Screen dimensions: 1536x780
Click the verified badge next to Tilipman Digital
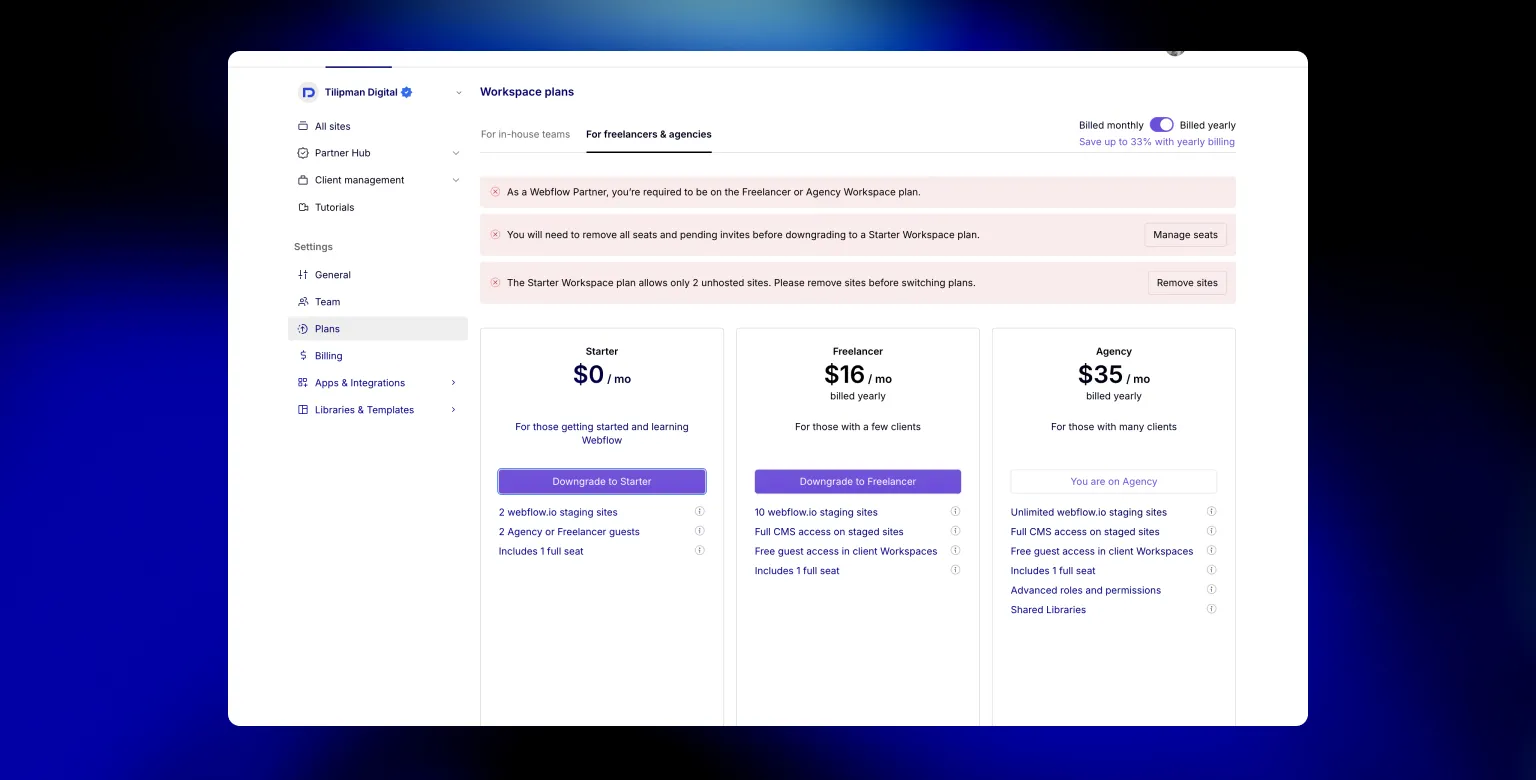407,92
